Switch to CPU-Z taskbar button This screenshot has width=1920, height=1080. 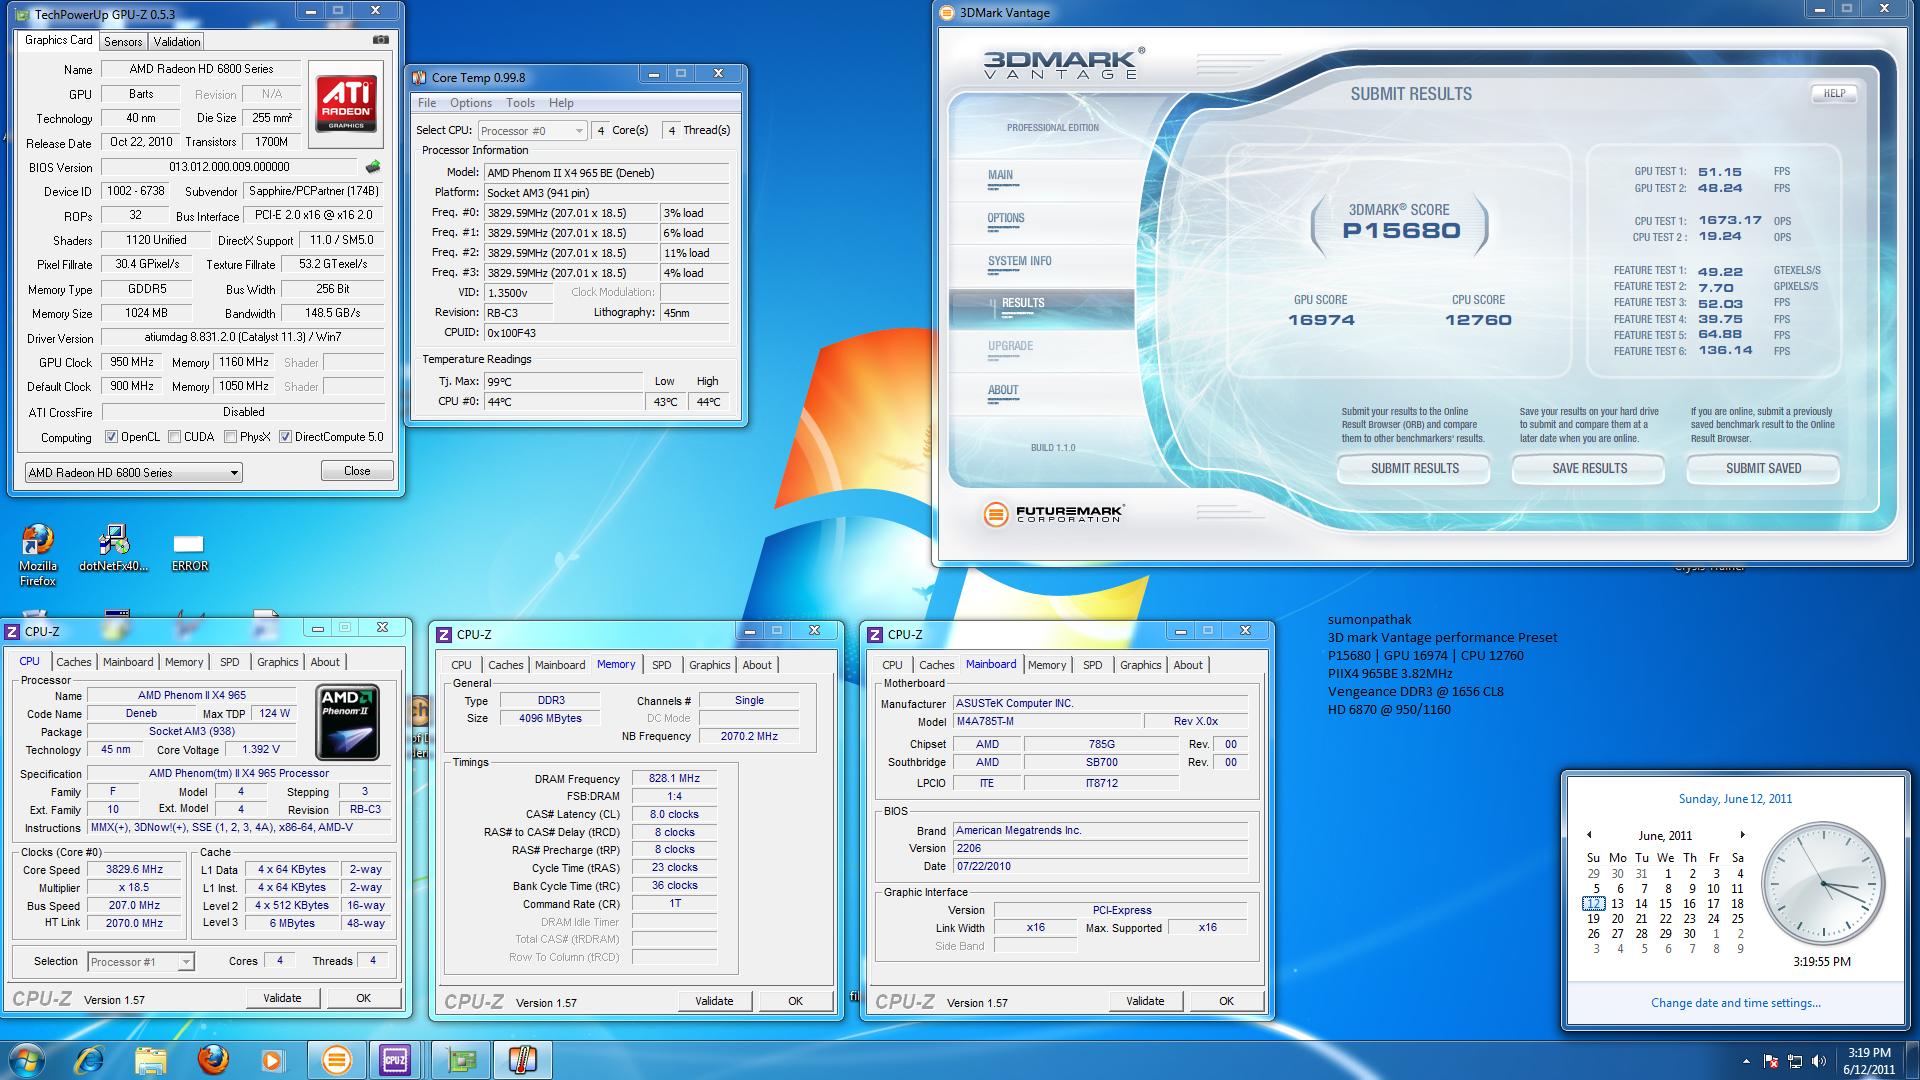click(396, 1060)
